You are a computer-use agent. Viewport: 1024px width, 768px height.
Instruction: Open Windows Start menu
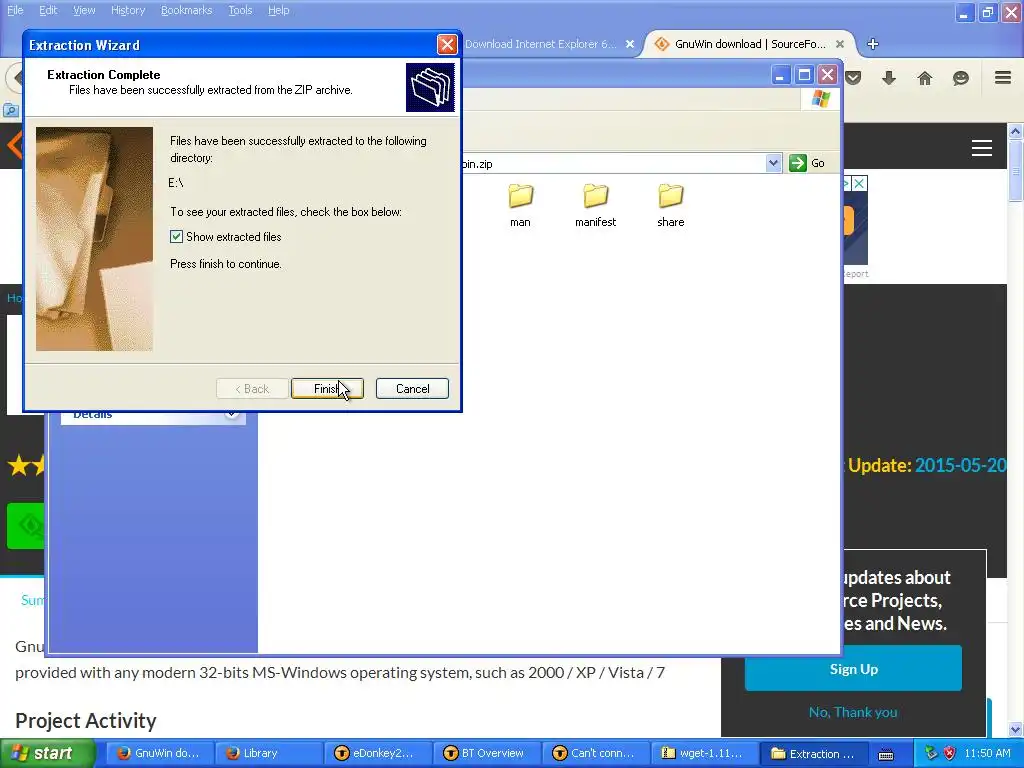48,753
